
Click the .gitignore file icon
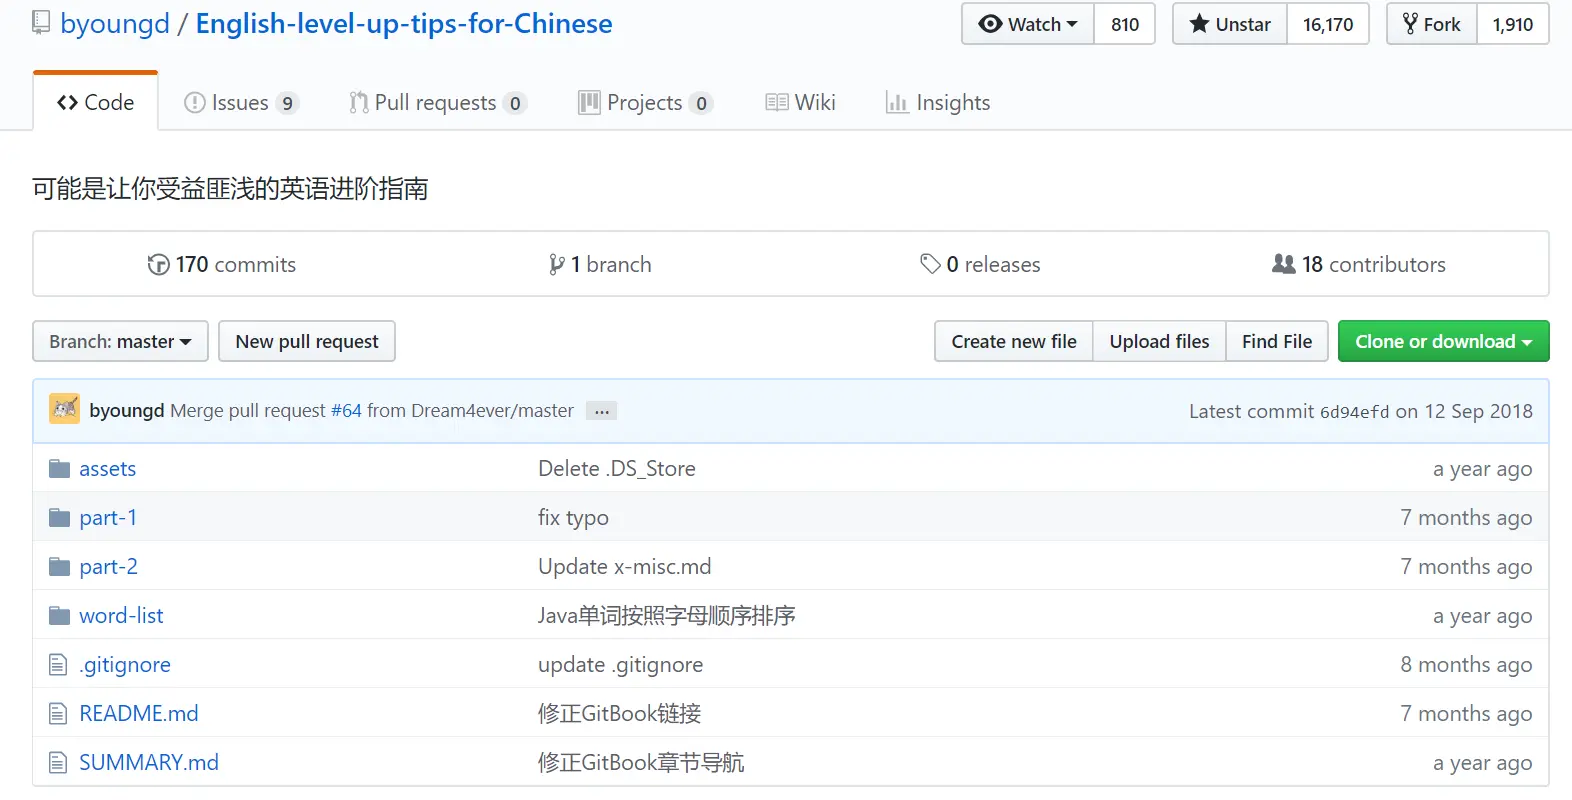pos(58,664)
